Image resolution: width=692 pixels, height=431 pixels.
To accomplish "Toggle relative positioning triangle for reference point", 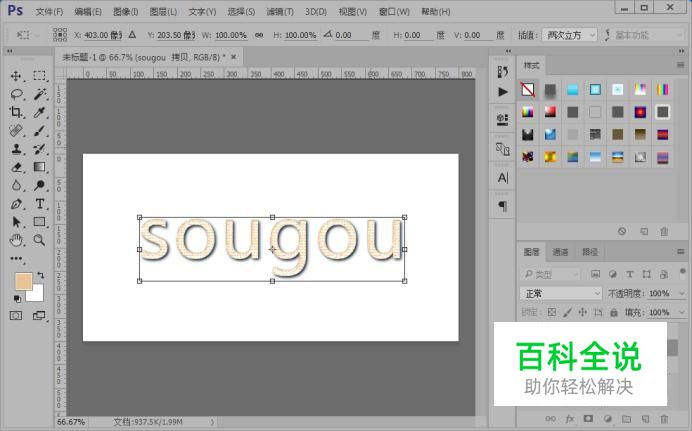I will (132, 34).
